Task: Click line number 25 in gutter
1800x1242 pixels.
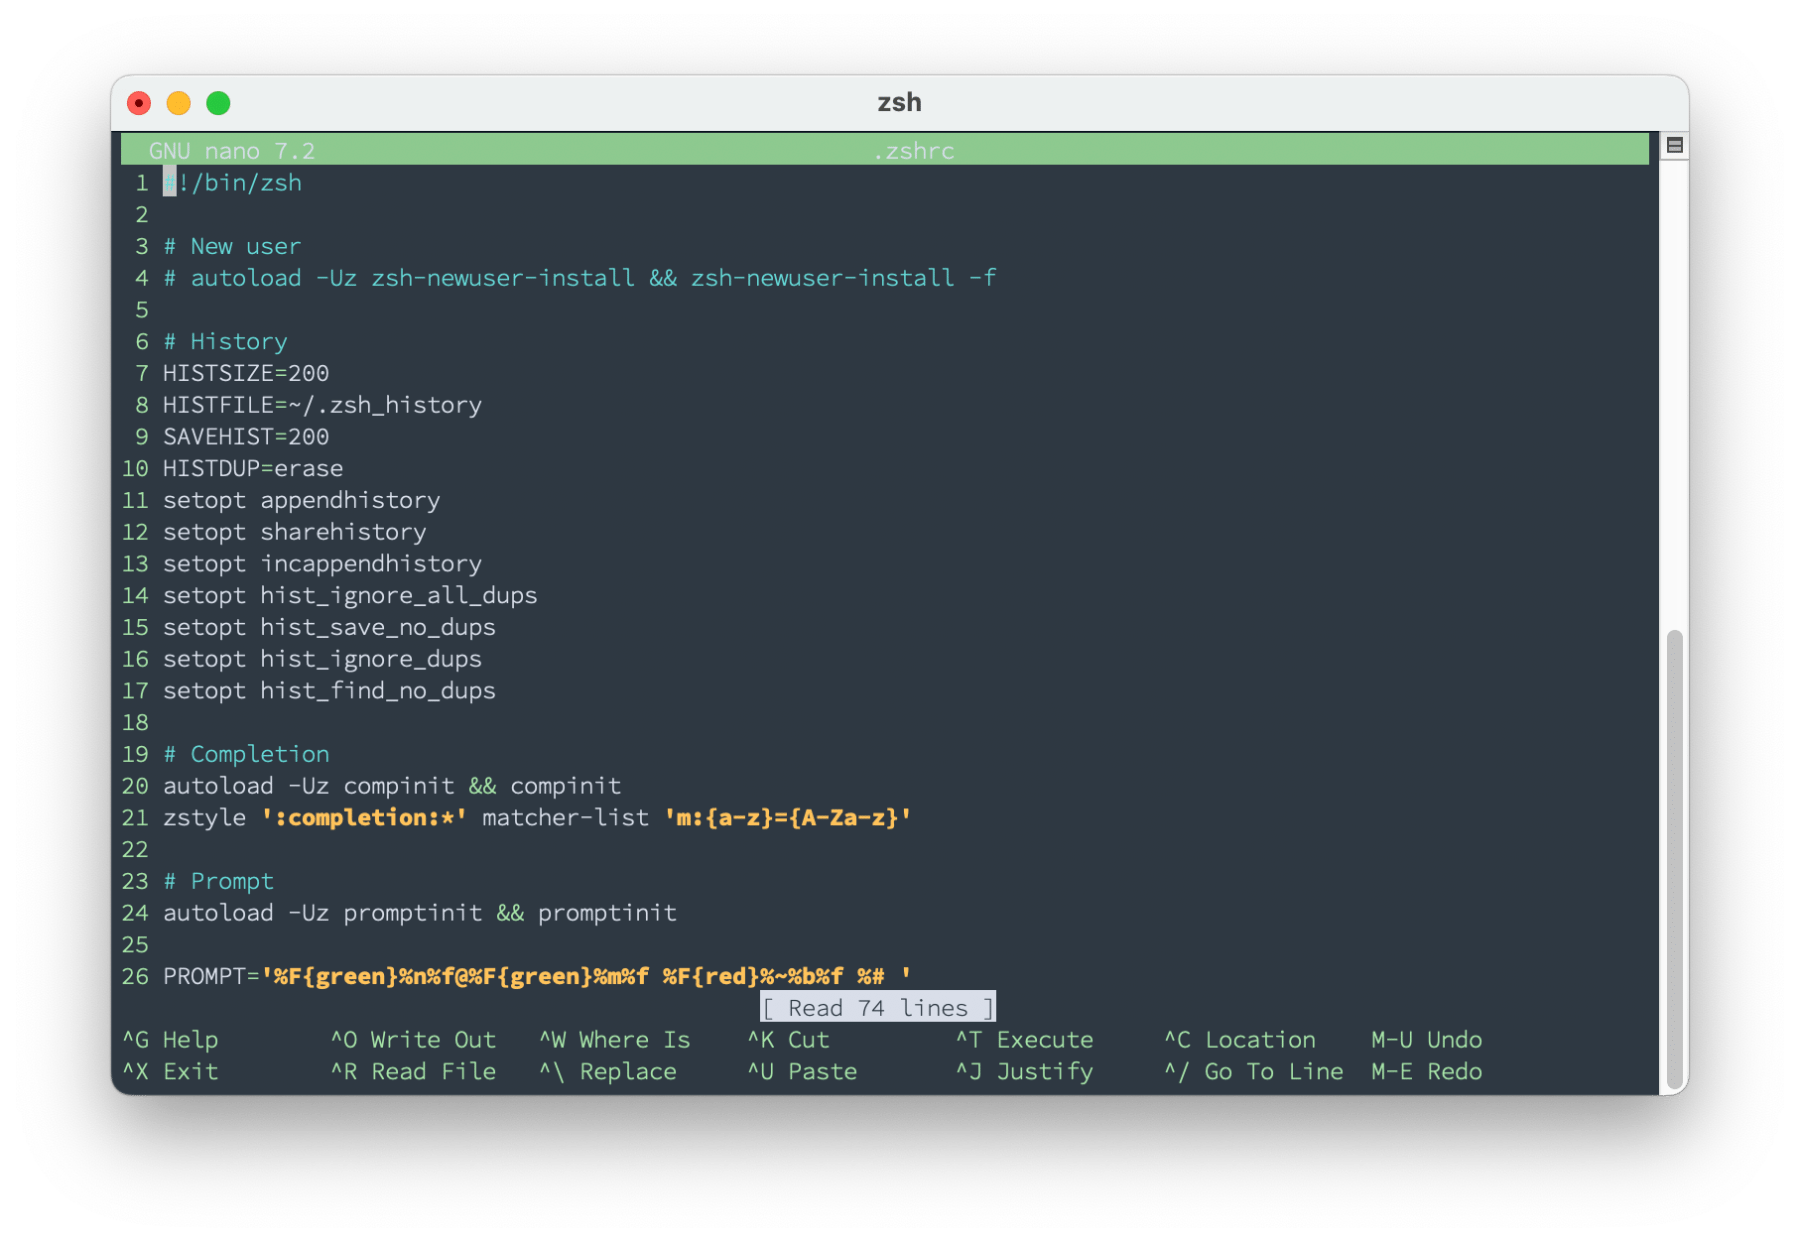Action: [135, 945]
